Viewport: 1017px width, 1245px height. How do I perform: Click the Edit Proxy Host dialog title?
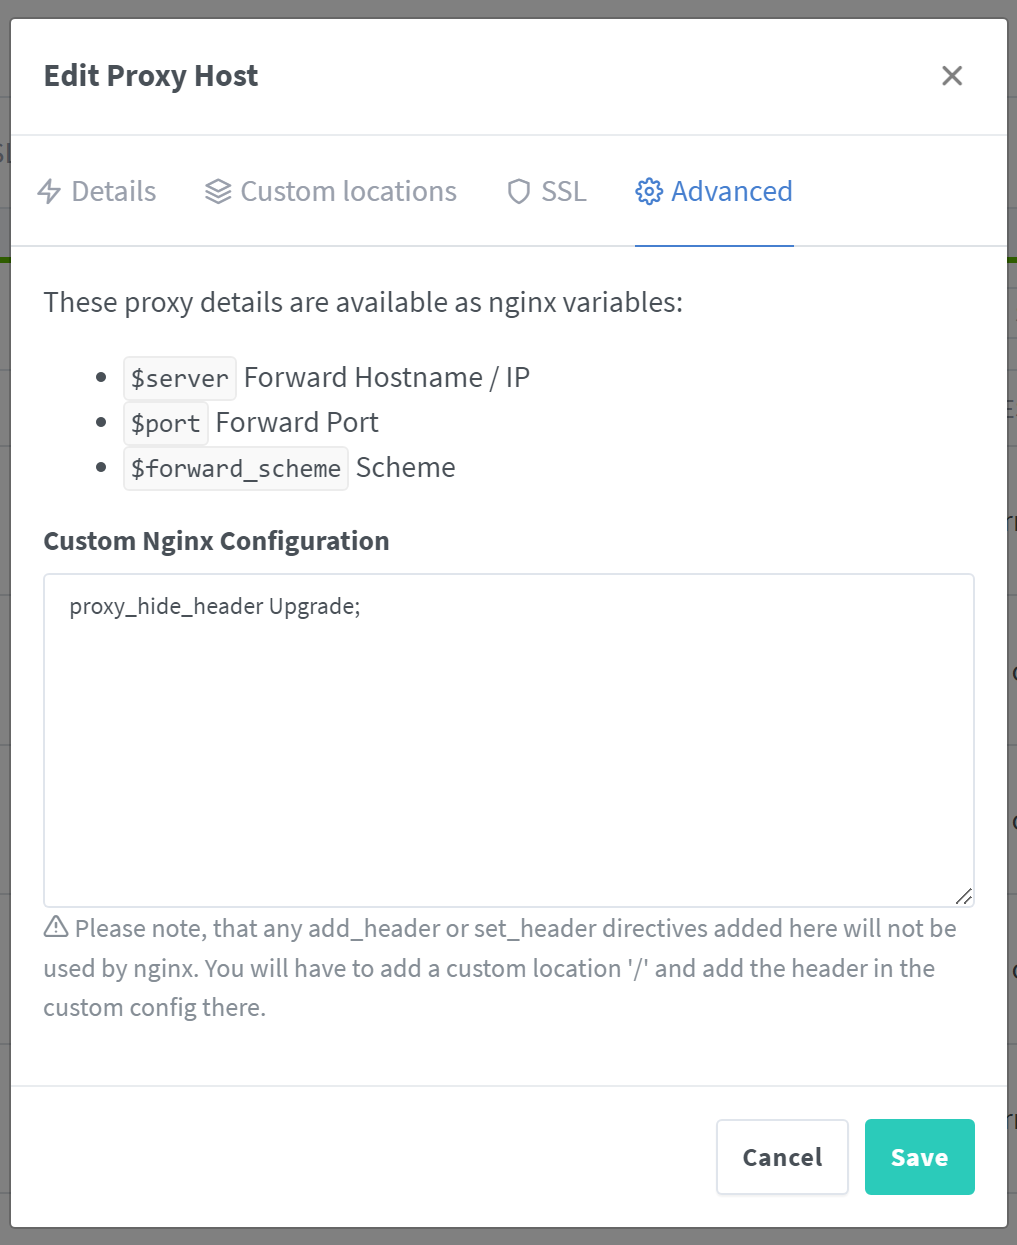click(x=150, y=75)
